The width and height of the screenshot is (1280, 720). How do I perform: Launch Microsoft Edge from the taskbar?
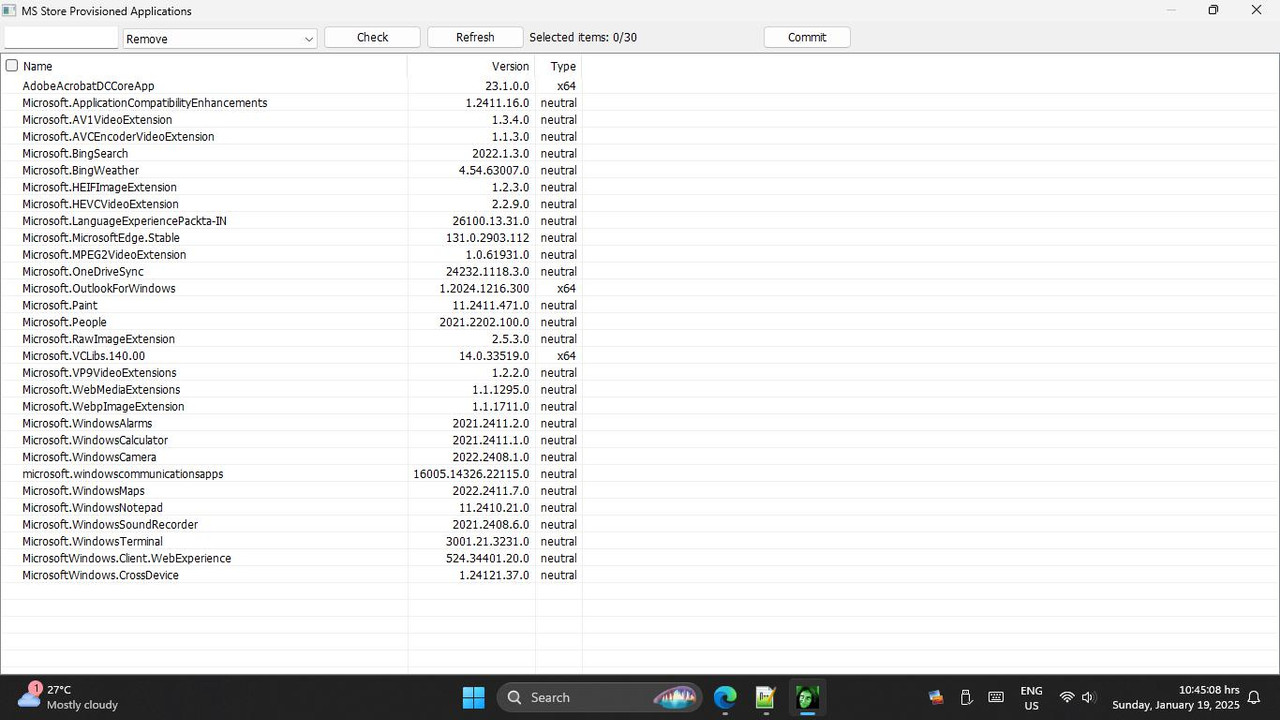[725, 697]
